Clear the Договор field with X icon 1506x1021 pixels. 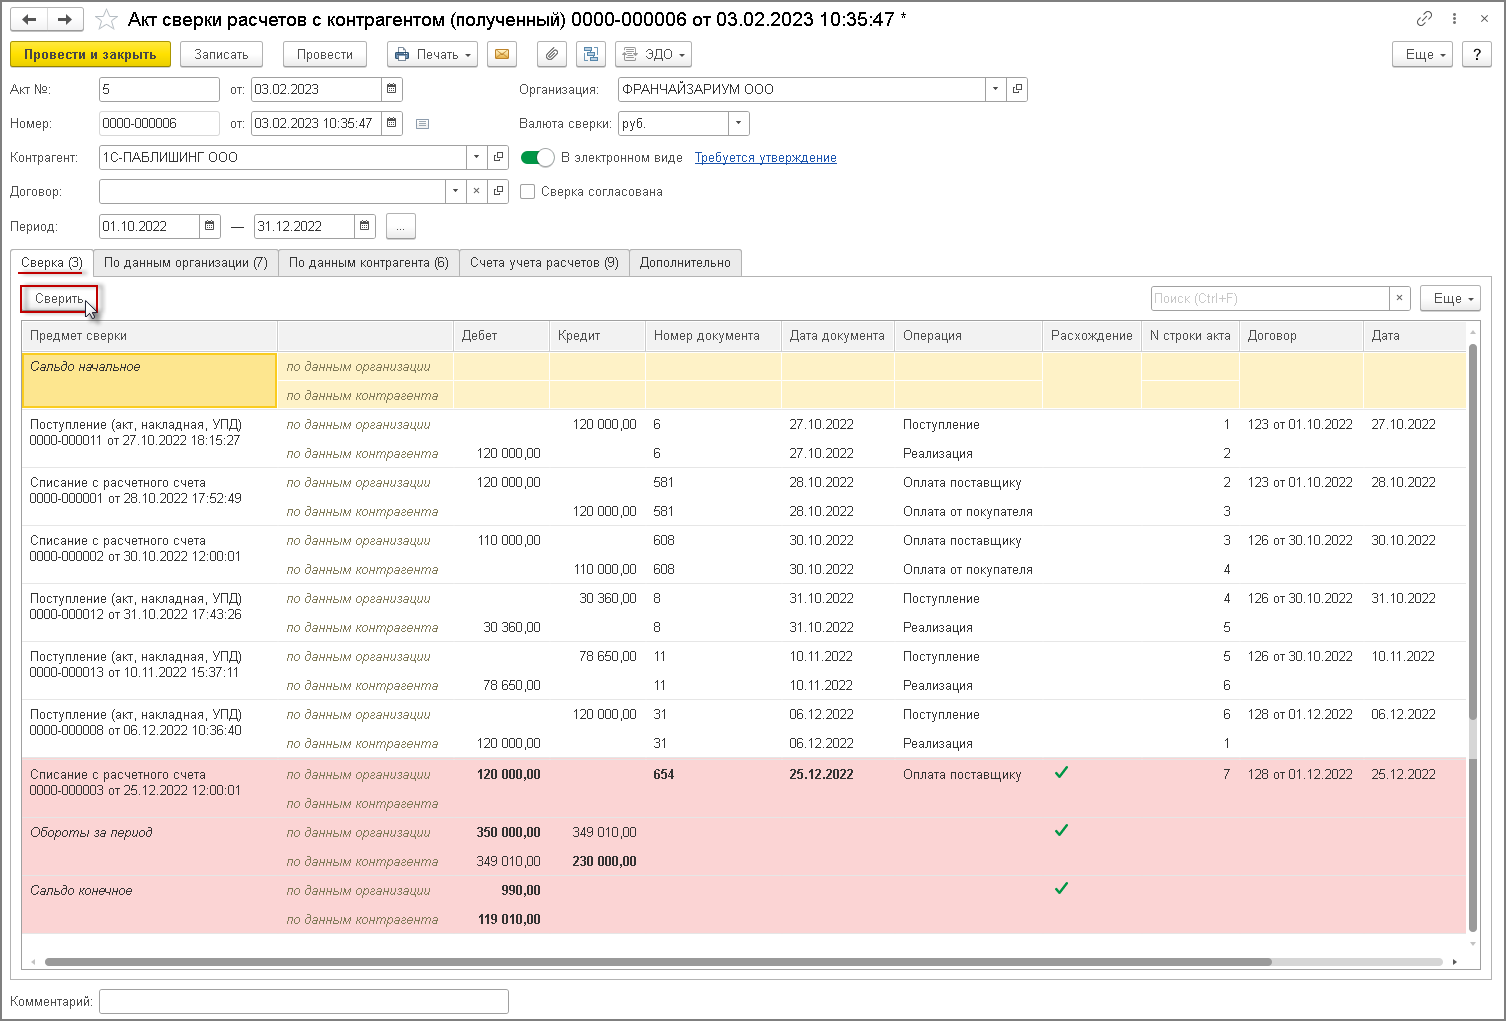pos(477,191)
